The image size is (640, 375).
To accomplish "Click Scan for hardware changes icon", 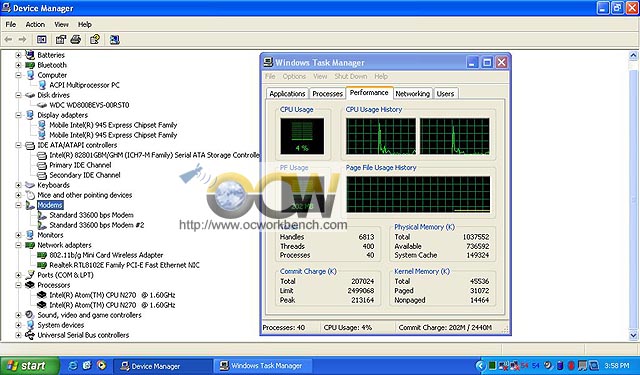I will coord(114,40).
